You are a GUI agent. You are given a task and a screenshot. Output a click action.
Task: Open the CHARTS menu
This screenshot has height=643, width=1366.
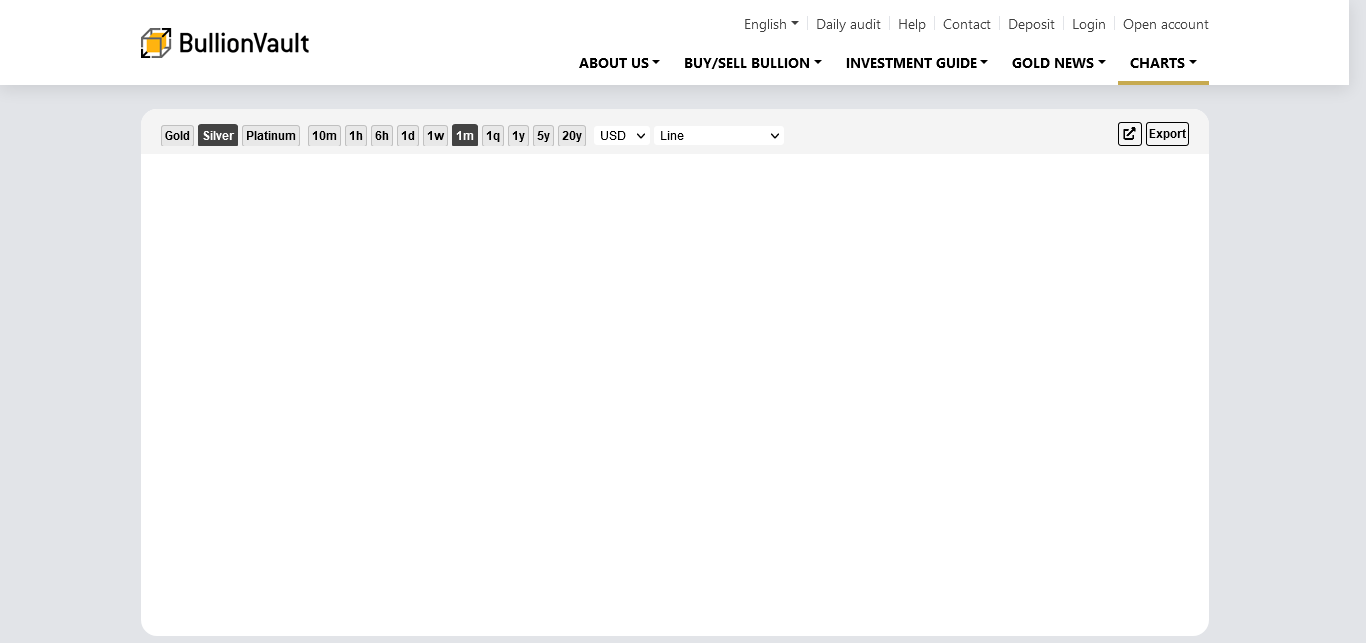pyautogui.click(x=1163, y=63)
